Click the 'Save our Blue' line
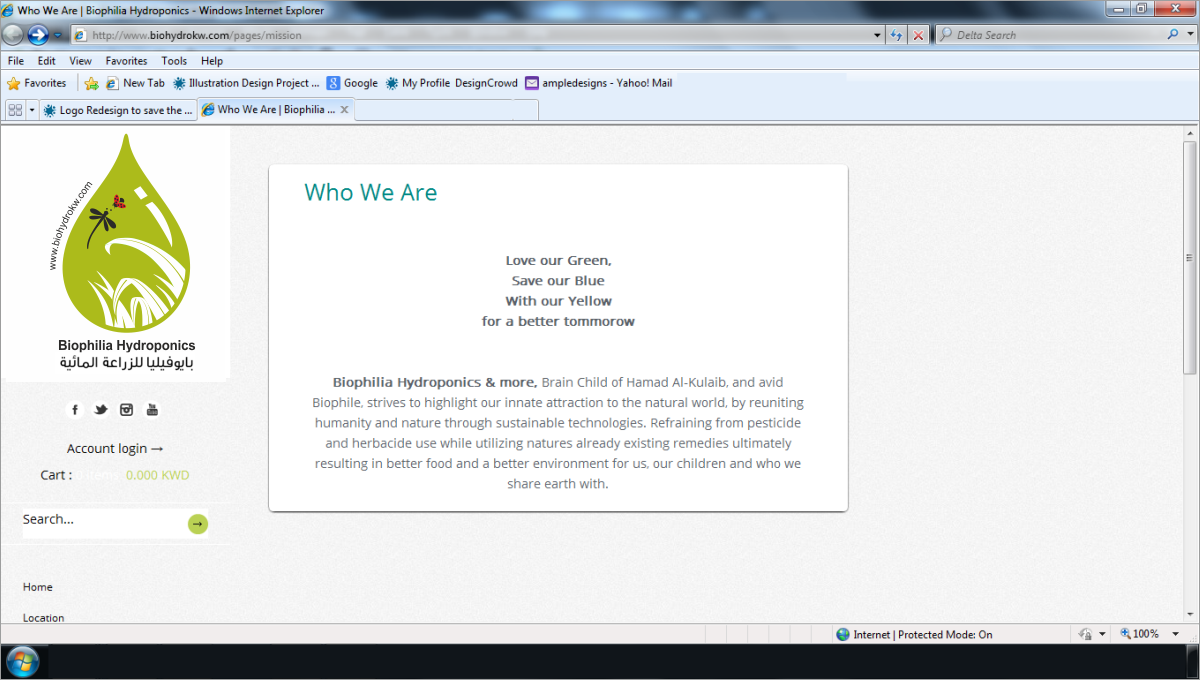Screen dimensions: 1200x680 (x=558, y=281)
